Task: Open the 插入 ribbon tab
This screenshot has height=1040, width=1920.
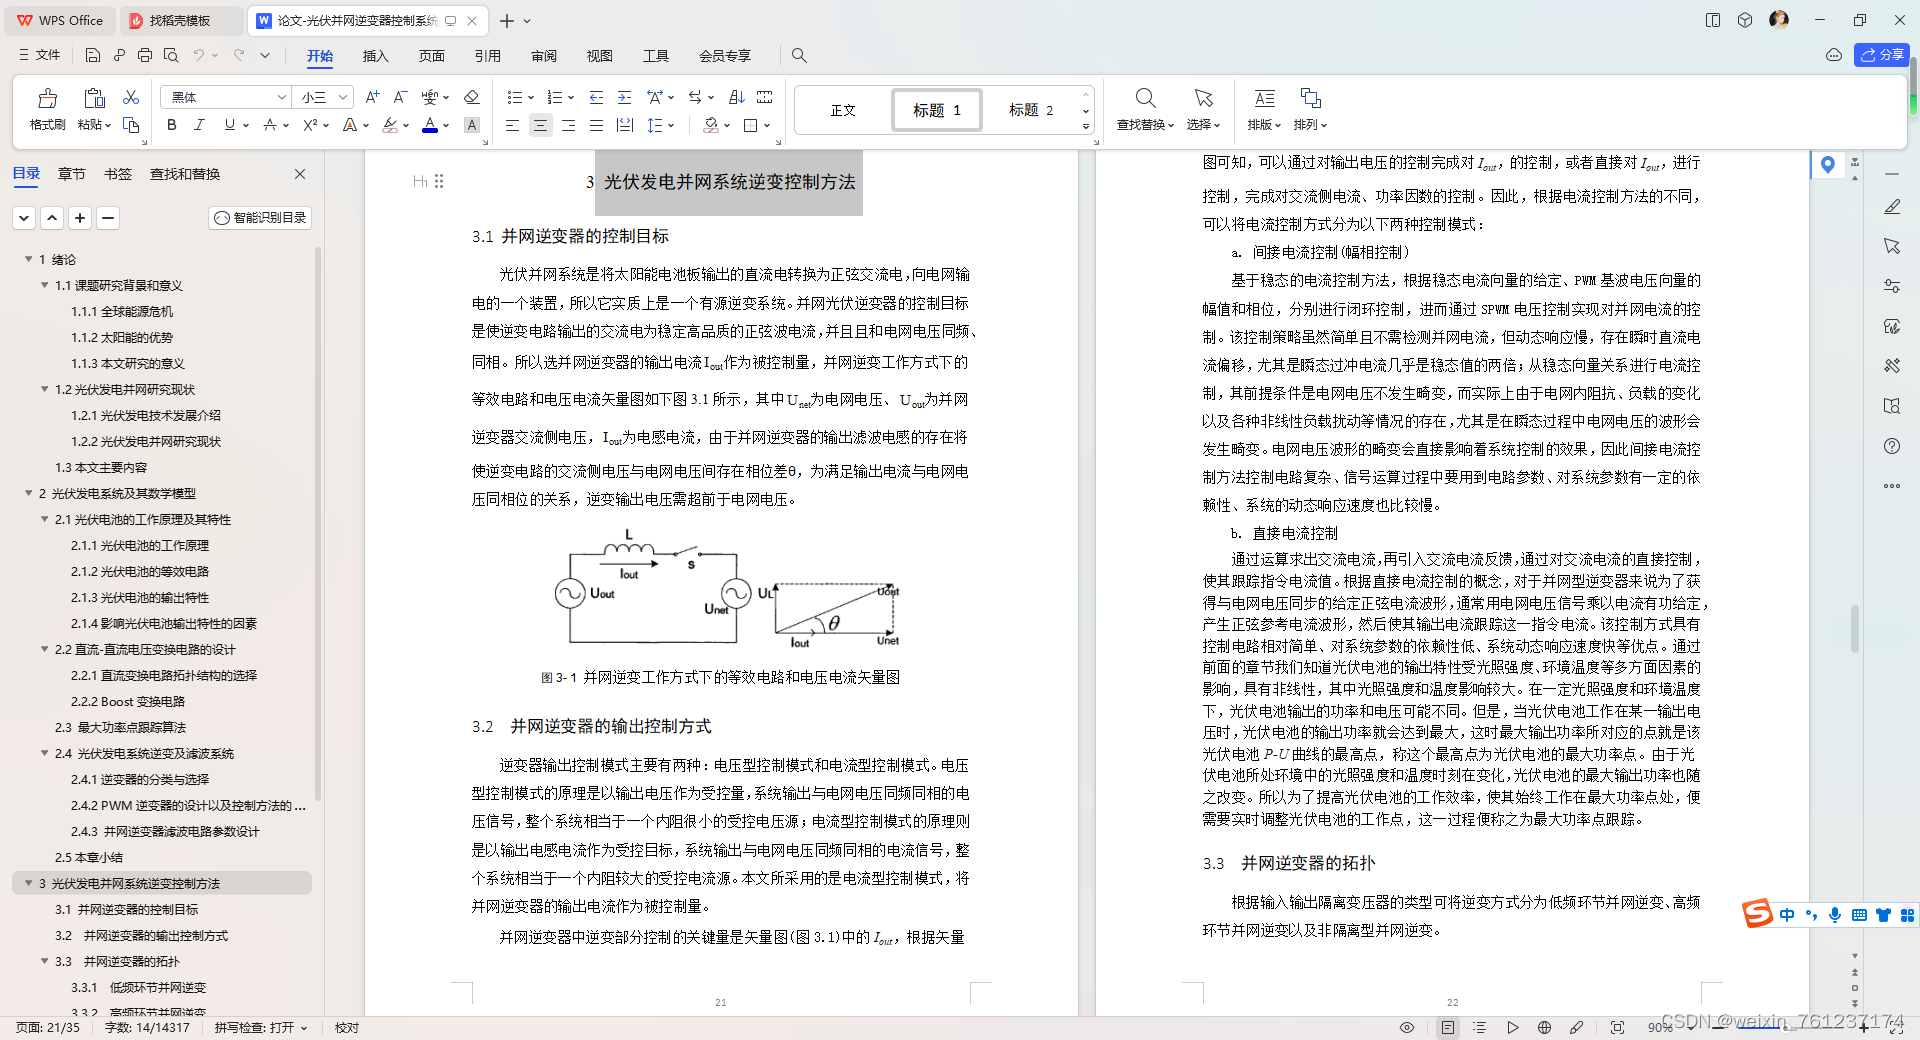Action: (x=375, y=56)
